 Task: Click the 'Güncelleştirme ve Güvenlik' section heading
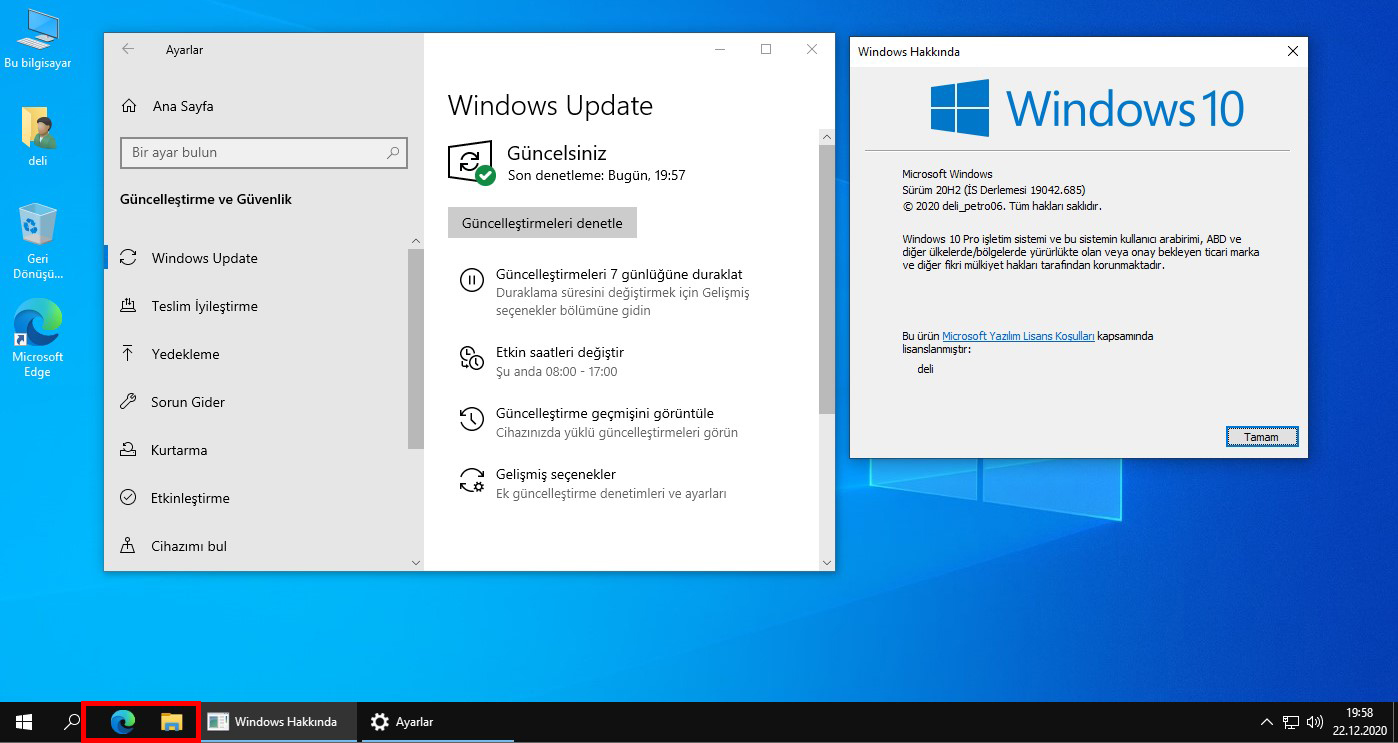206,199
